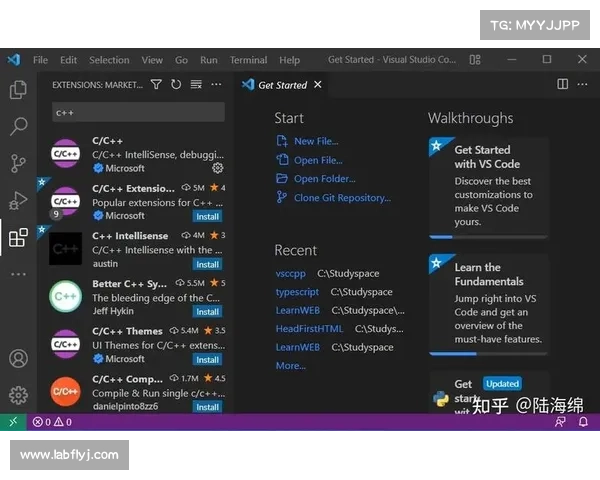Image resolution: width=600 pixels, height=480 pixels.
Task: Open recent vsccpp workspace
Action: click(291, 274)
